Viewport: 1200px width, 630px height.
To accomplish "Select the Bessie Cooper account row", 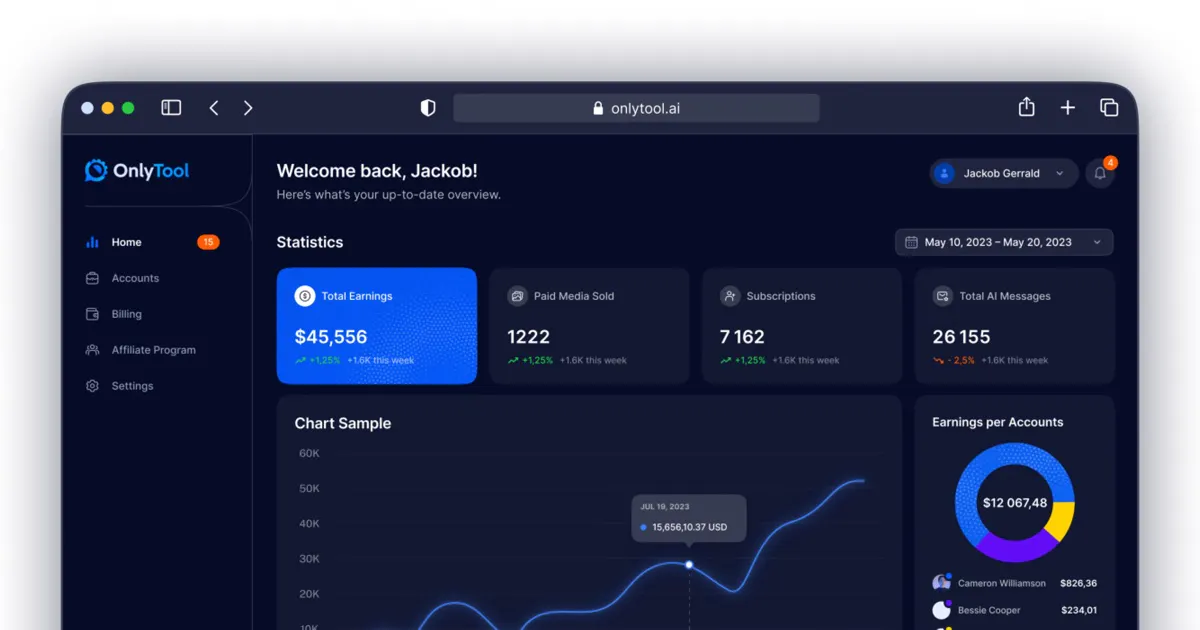I will (1015, 610).
